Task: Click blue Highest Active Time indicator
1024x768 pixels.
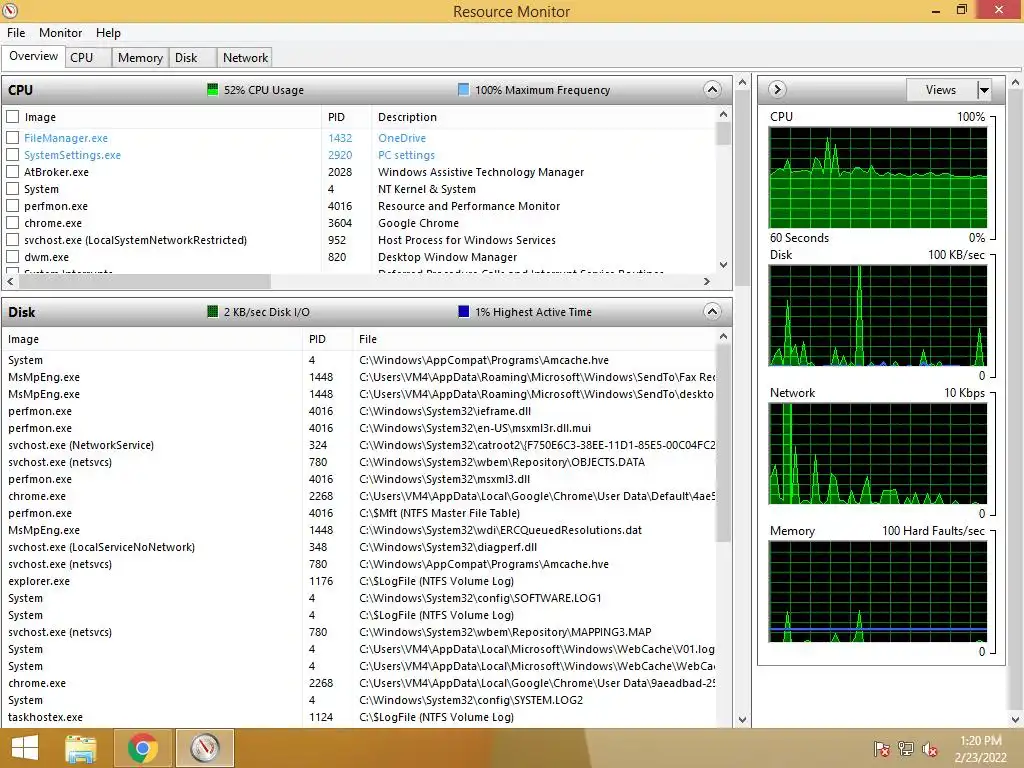Action: coord(463,312)
